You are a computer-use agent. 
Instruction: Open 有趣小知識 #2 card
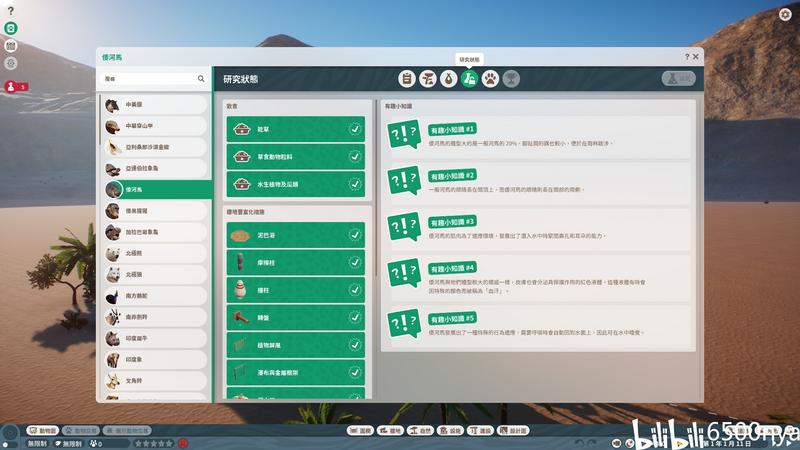click(537, 182)
